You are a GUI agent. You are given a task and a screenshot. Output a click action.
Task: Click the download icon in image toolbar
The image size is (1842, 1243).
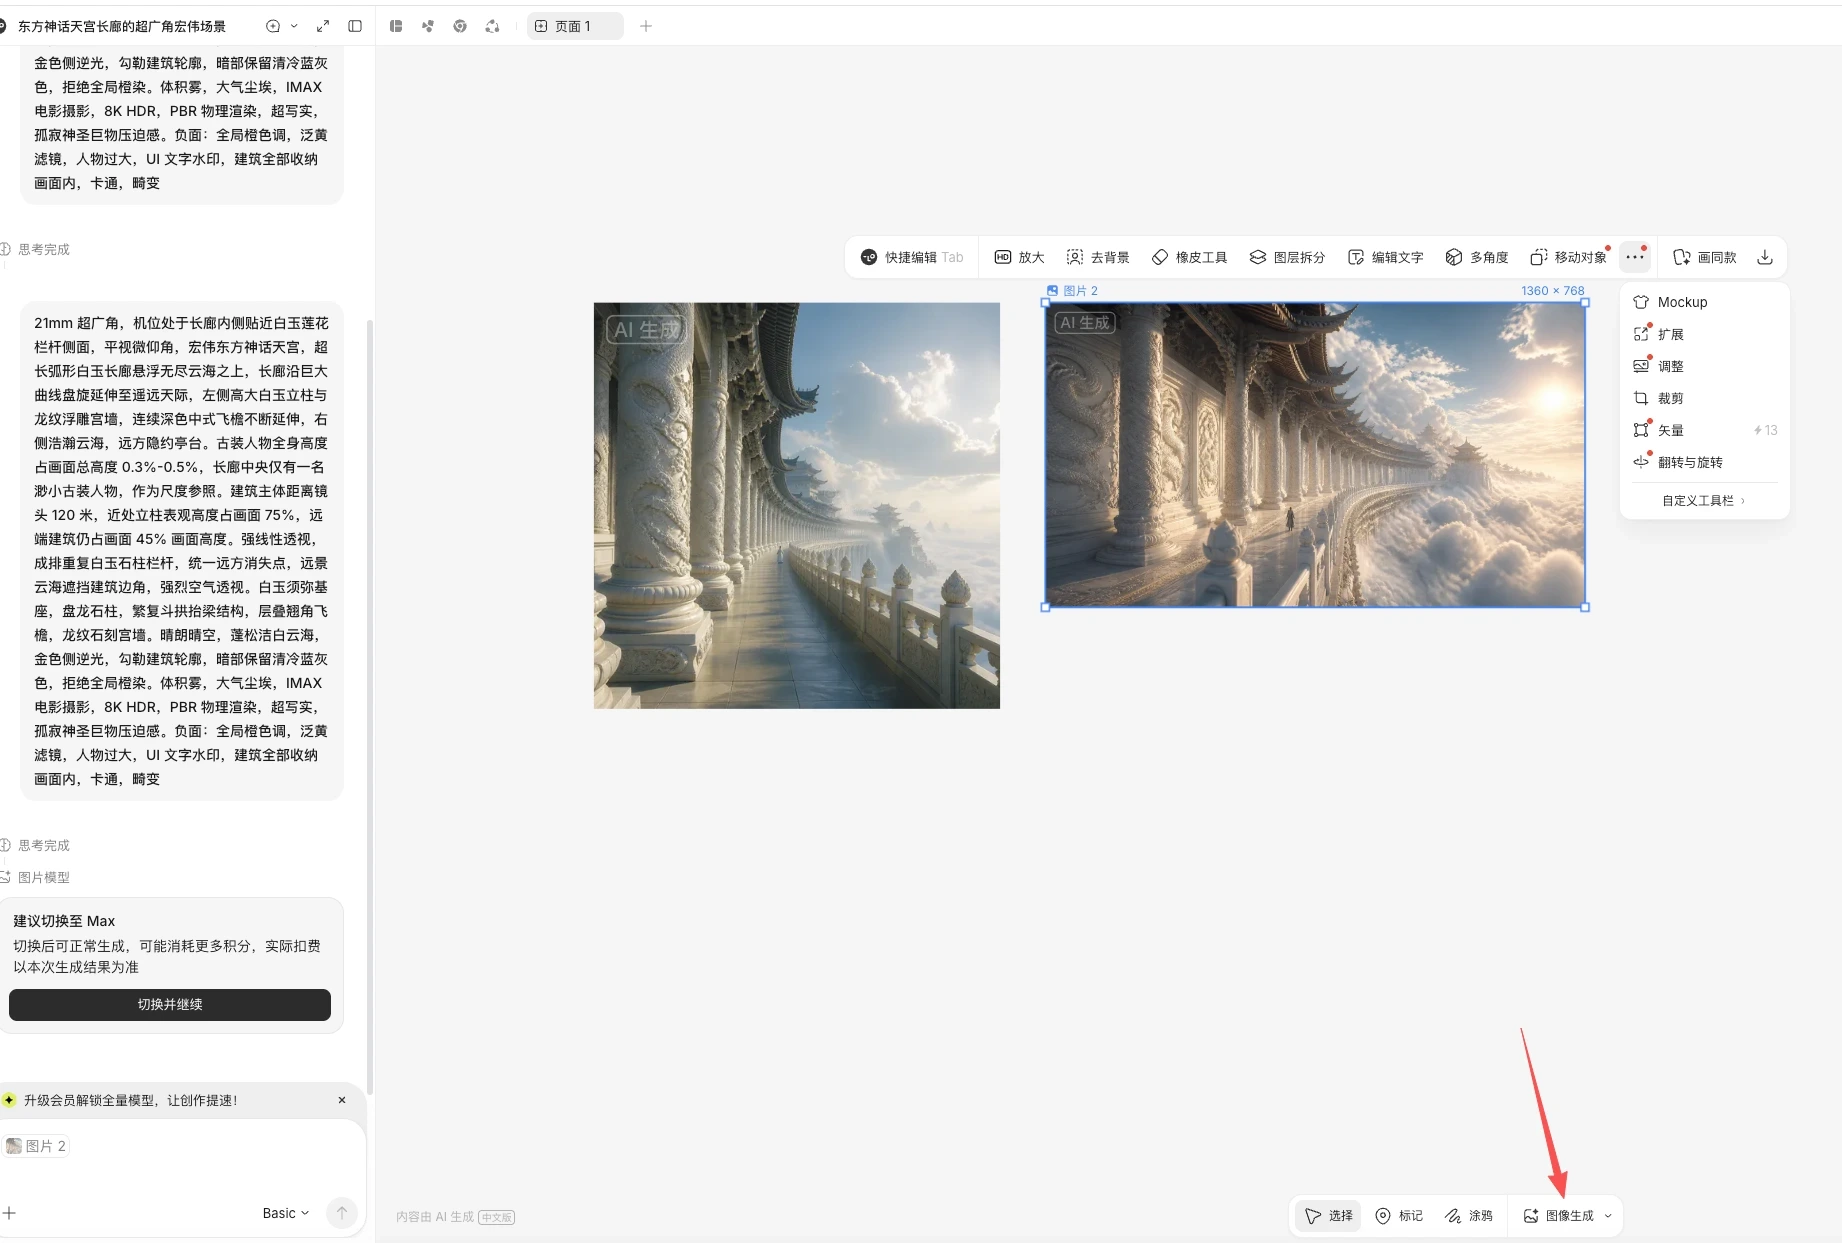click(1765, 257)
